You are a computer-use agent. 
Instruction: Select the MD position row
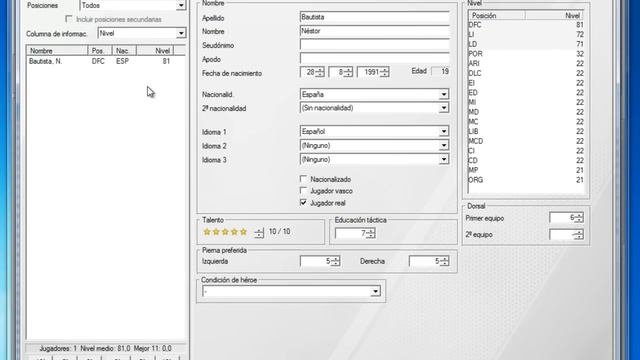(526, 112)
